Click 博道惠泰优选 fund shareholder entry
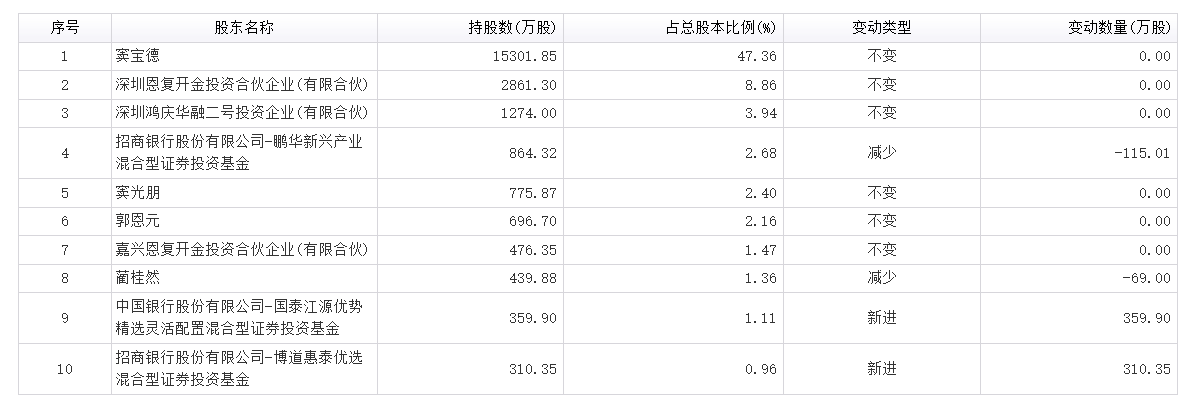The image size is (1195, 406). tap(239, 369)
